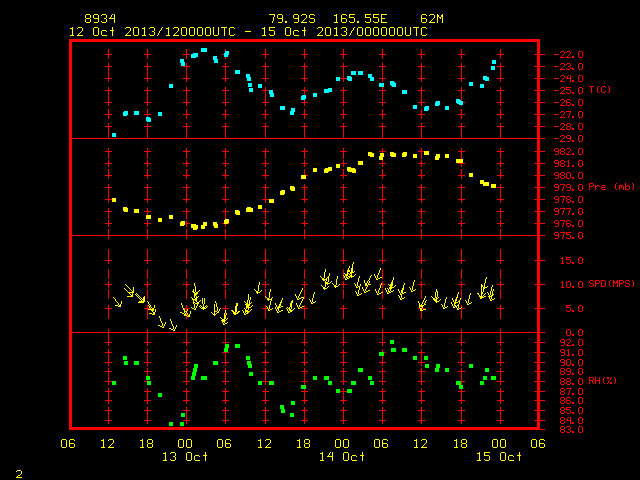
Task: Click the 165.55E longitude text
Action: tap(360, 19)
